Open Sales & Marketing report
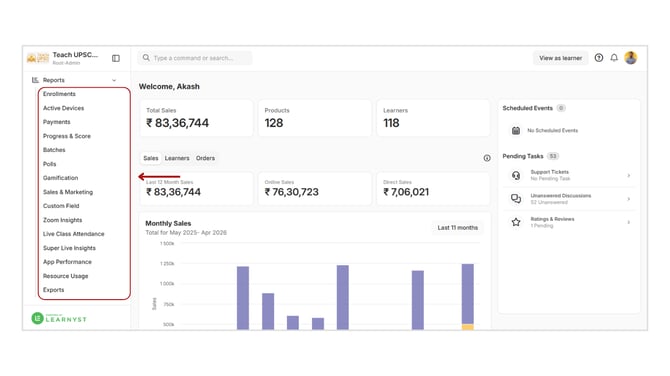 tap(68, 192)
